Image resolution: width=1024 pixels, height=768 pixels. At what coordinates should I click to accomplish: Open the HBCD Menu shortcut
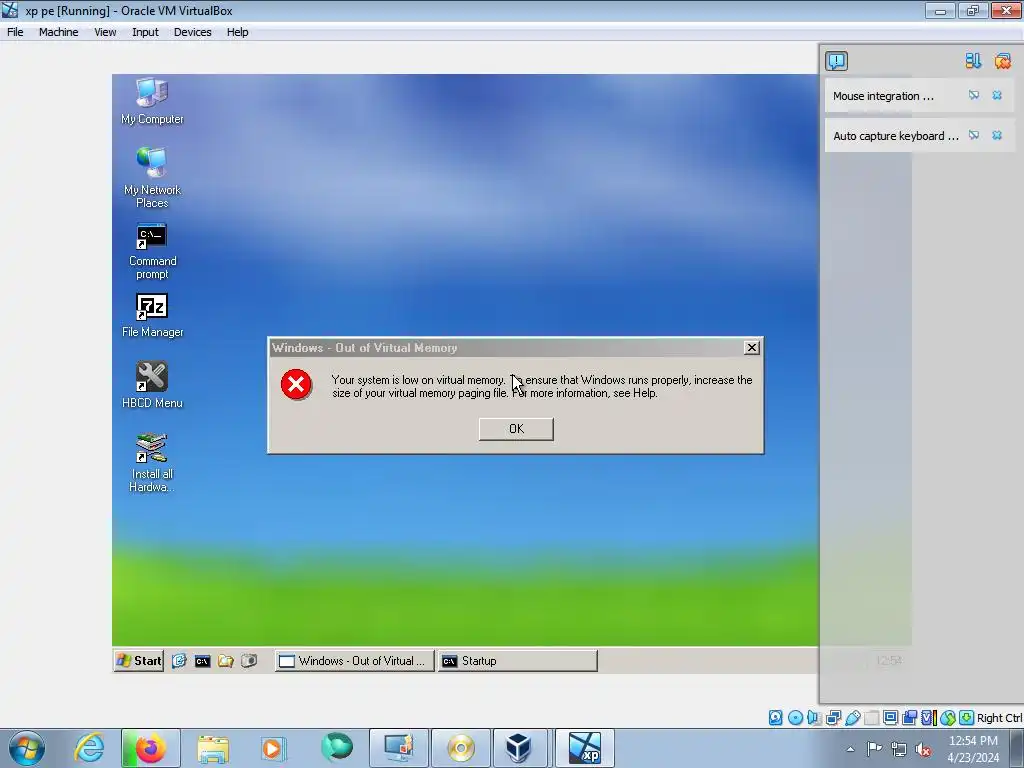click(152, 385)
